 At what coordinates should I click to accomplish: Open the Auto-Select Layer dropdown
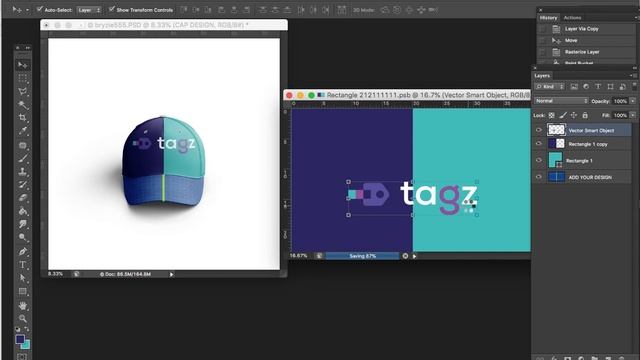click(x=89, y=10)
